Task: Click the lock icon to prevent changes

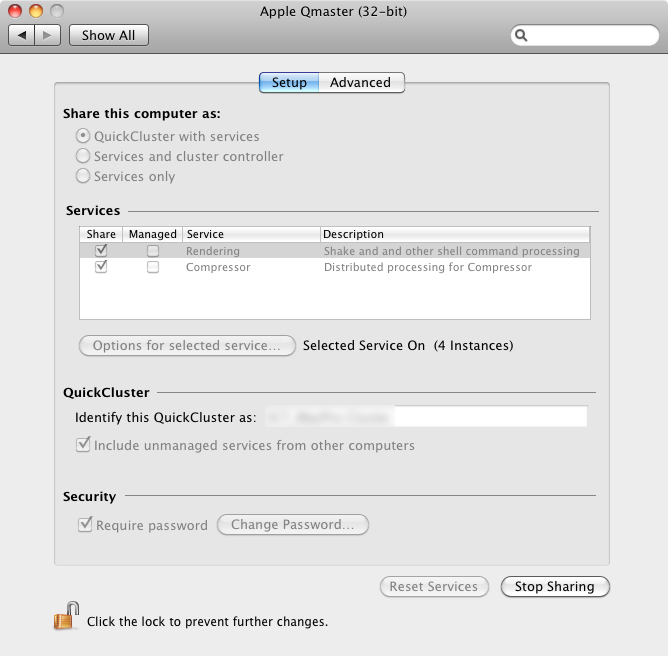Action: click(66, 616)
